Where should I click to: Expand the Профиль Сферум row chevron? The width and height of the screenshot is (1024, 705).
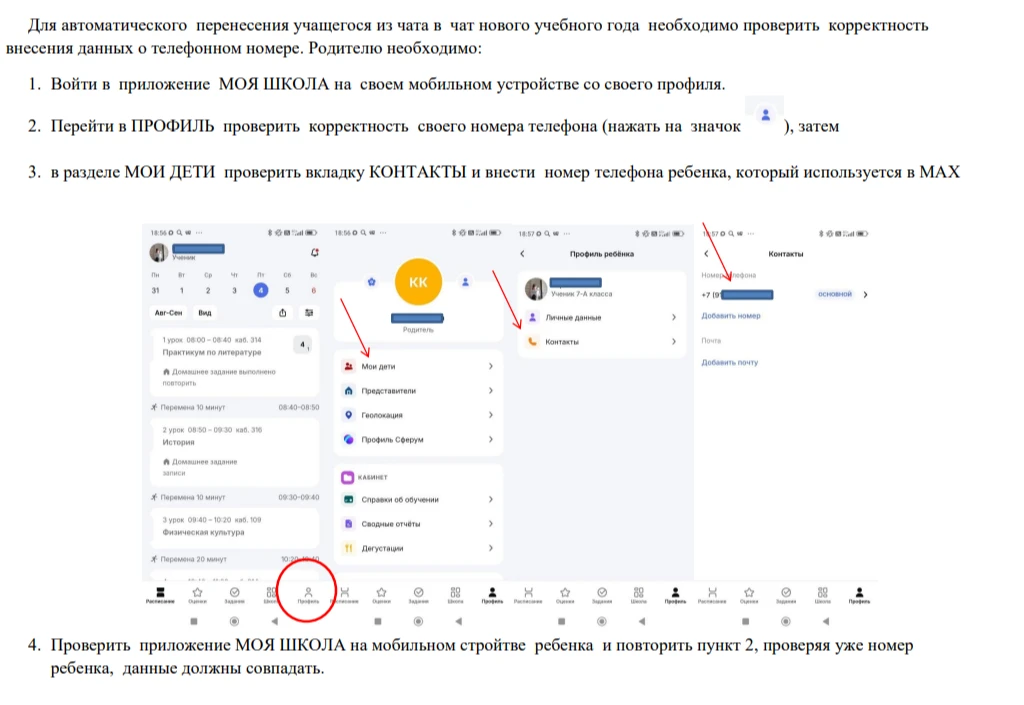pos(490,439)
